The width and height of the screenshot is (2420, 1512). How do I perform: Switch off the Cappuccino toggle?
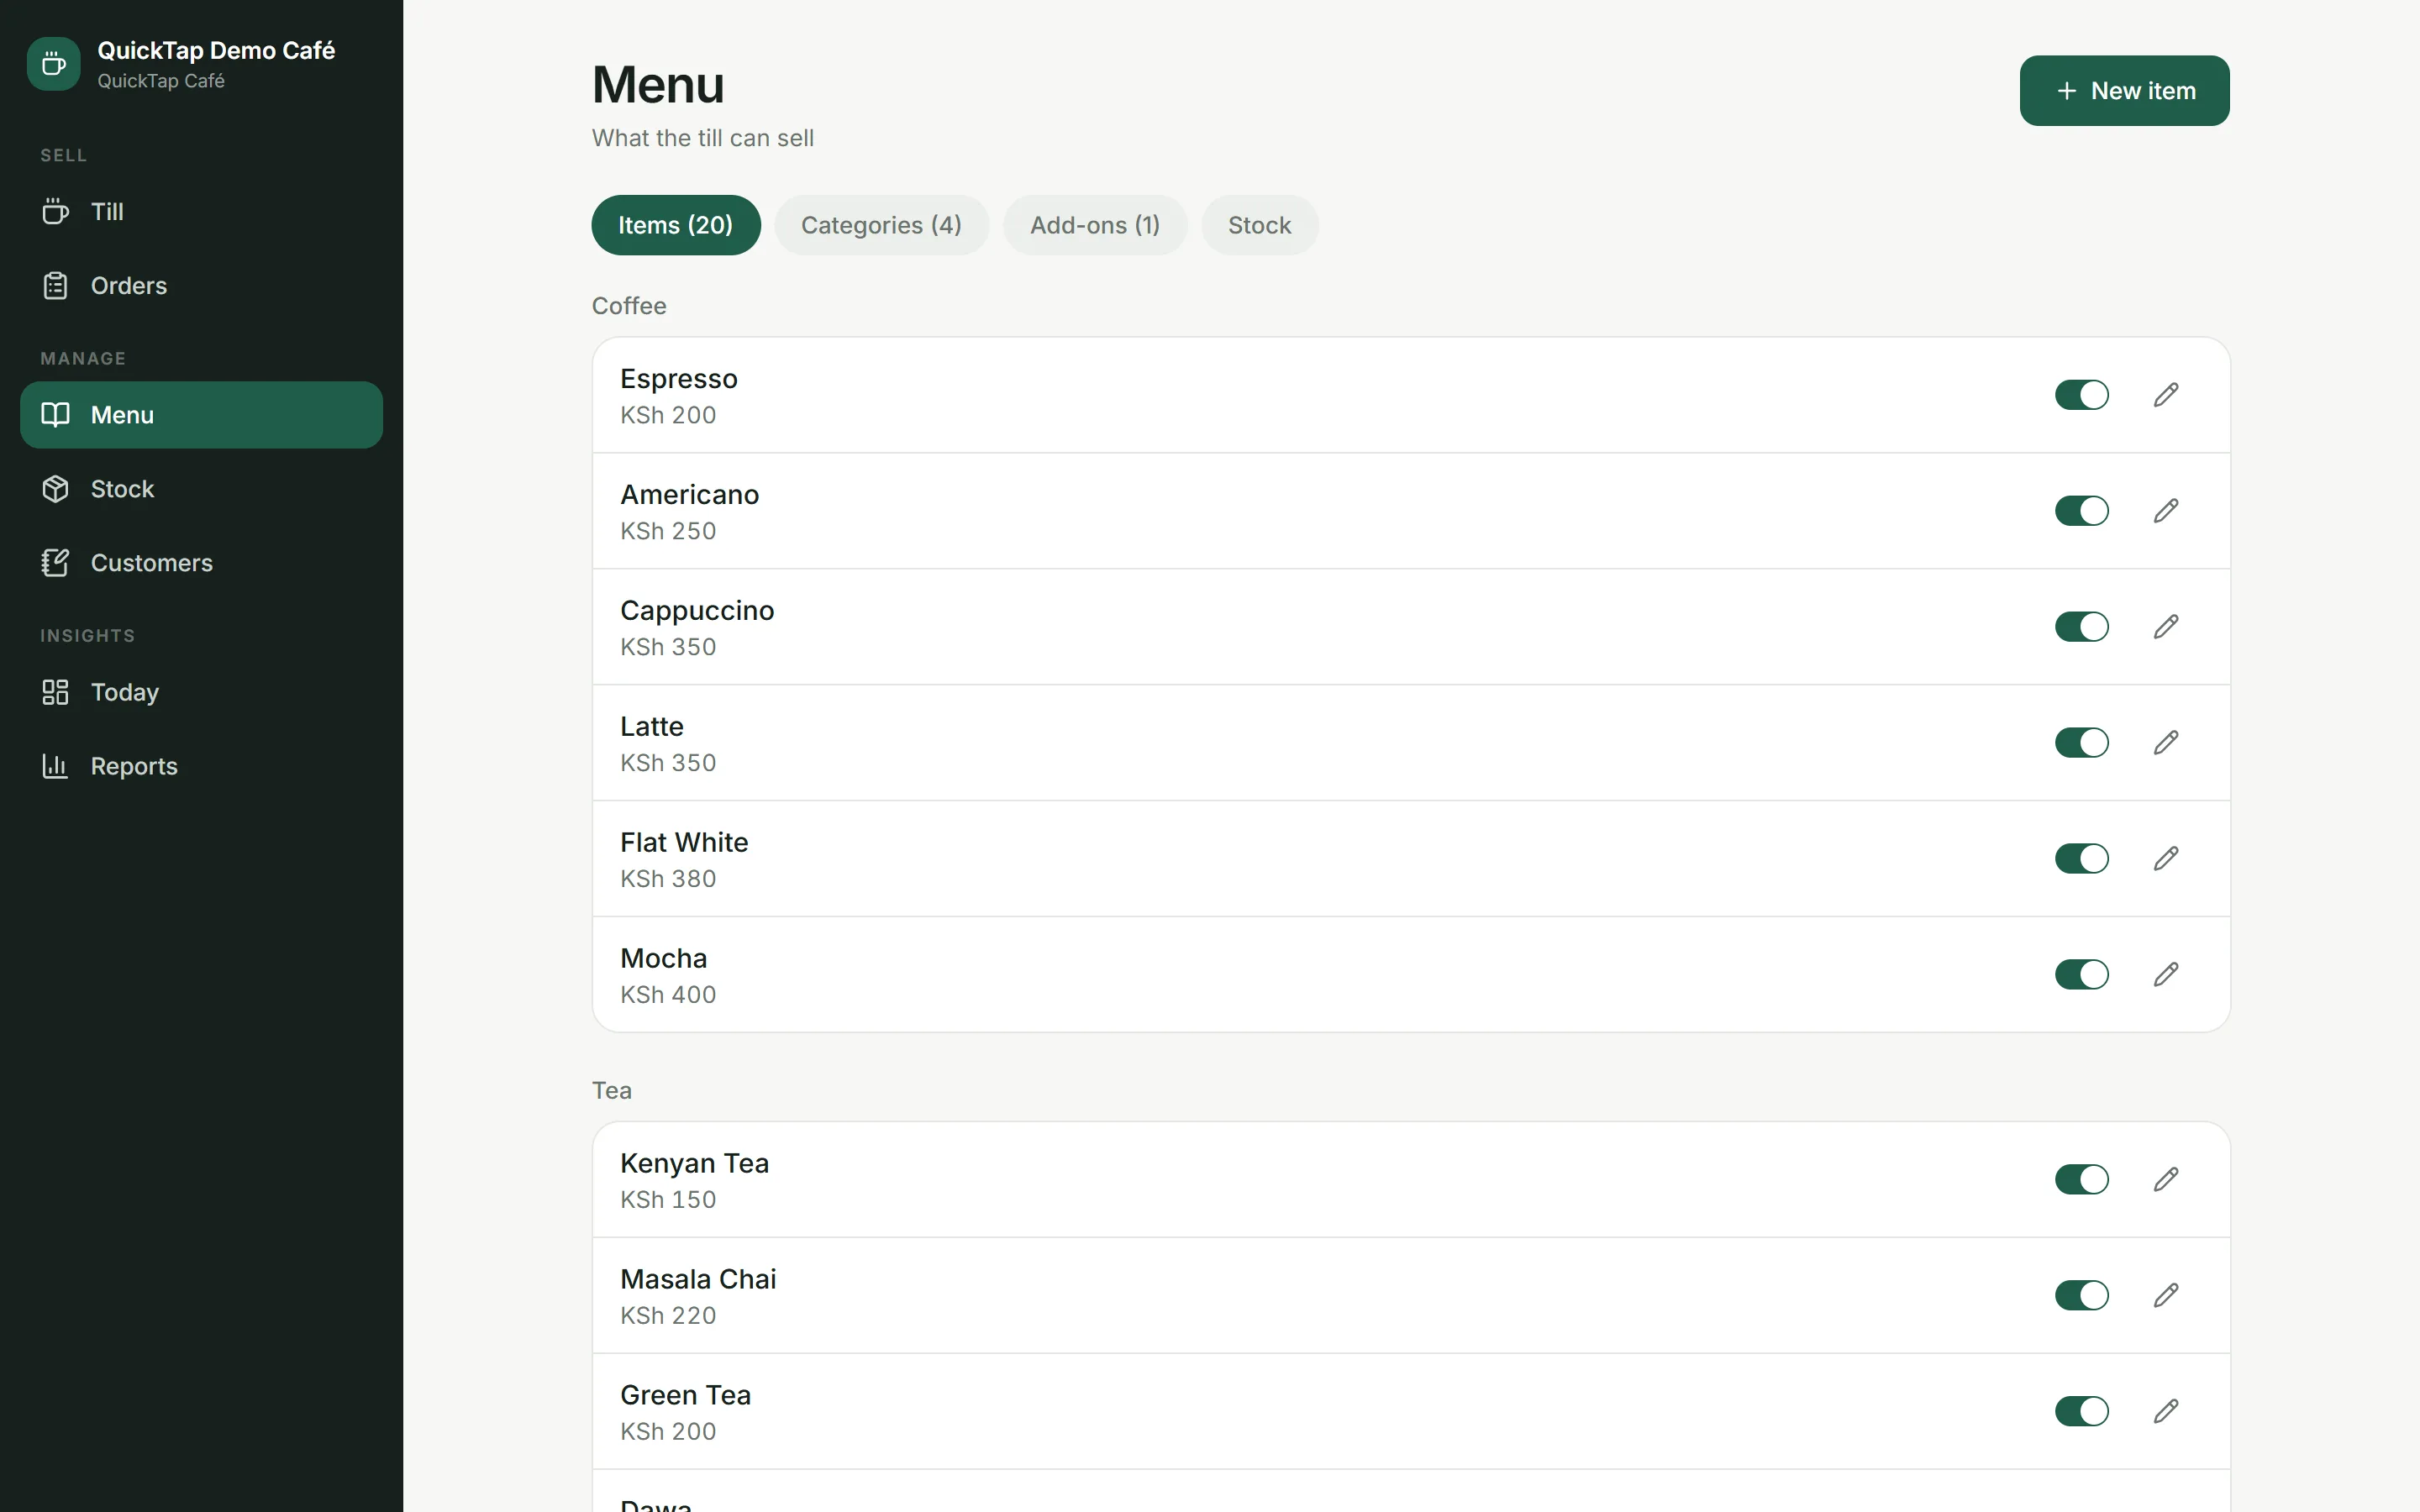(2082, 627)
